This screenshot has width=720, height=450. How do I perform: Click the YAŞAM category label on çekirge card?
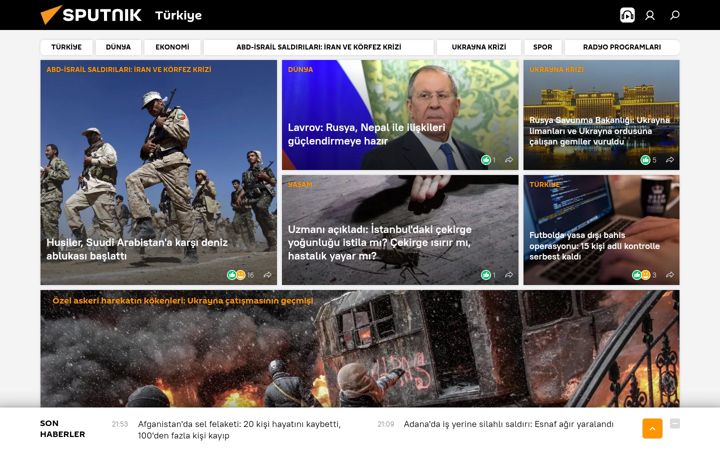(x=300, y=184)
